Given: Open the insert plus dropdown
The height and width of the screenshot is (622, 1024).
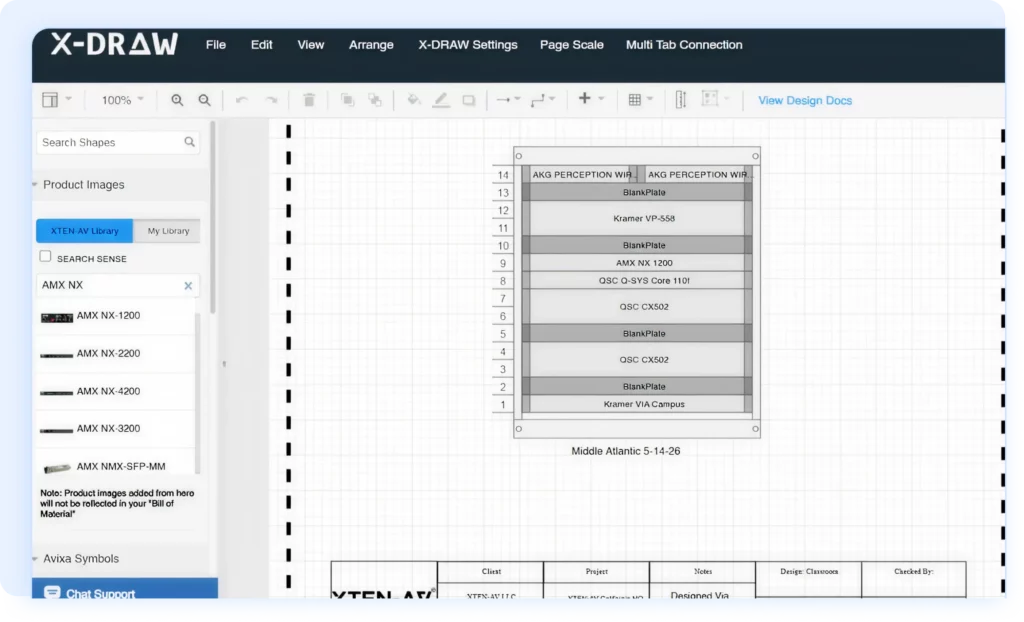Looking at the screenshot, I should pyautogui.click(x=591, y=99).
